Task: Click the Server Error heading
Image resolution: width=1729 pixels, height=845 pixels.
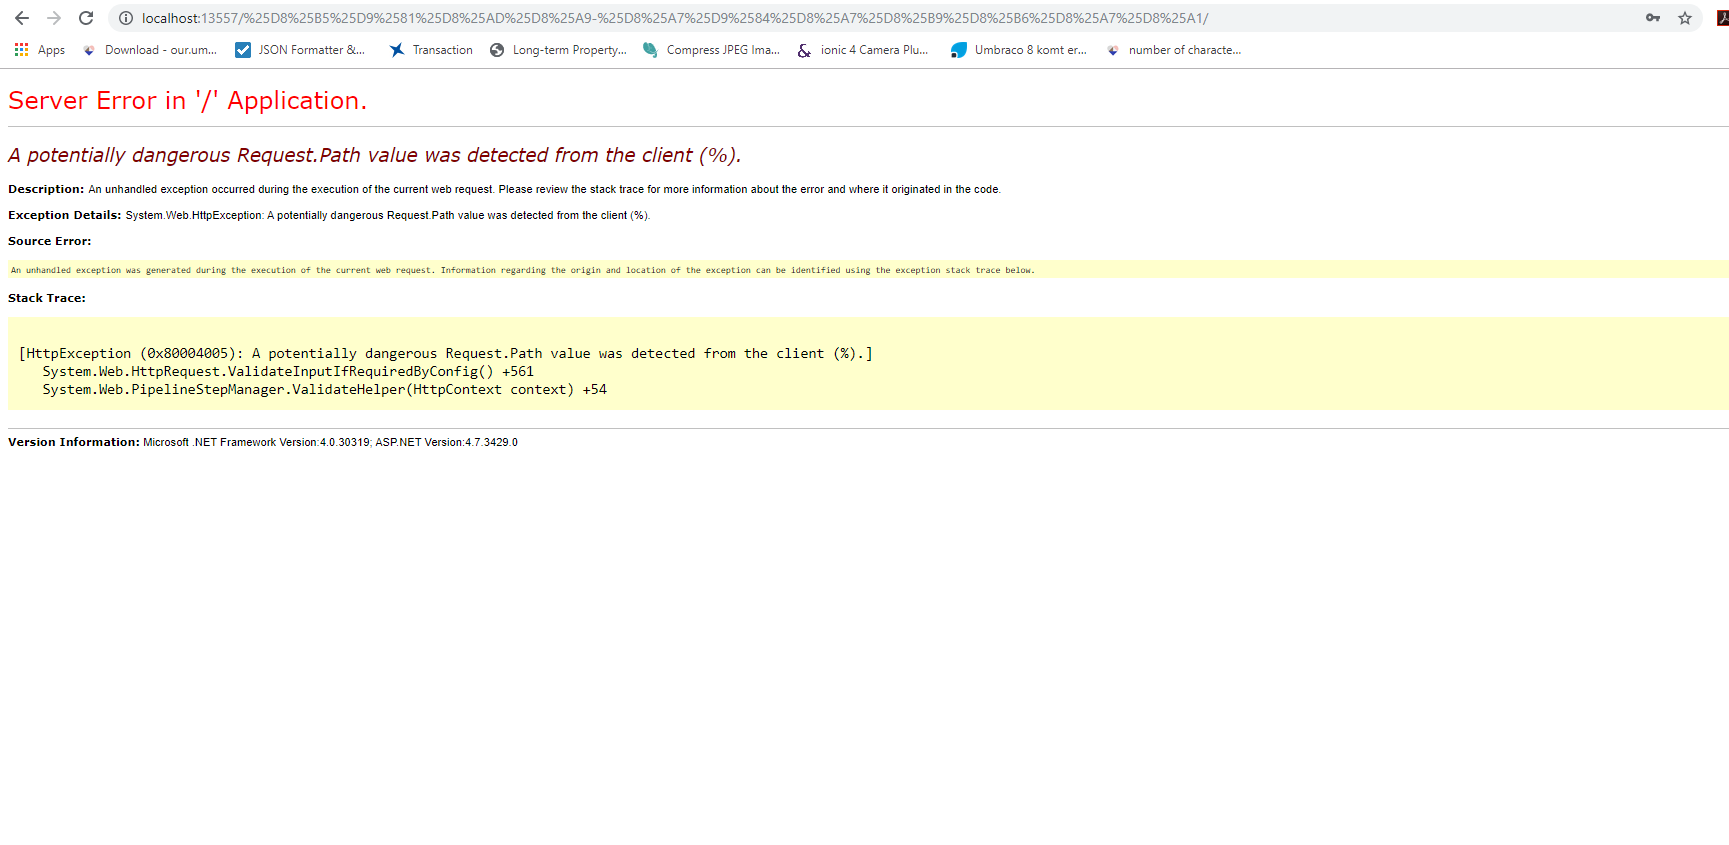Action: coord(187,101)
